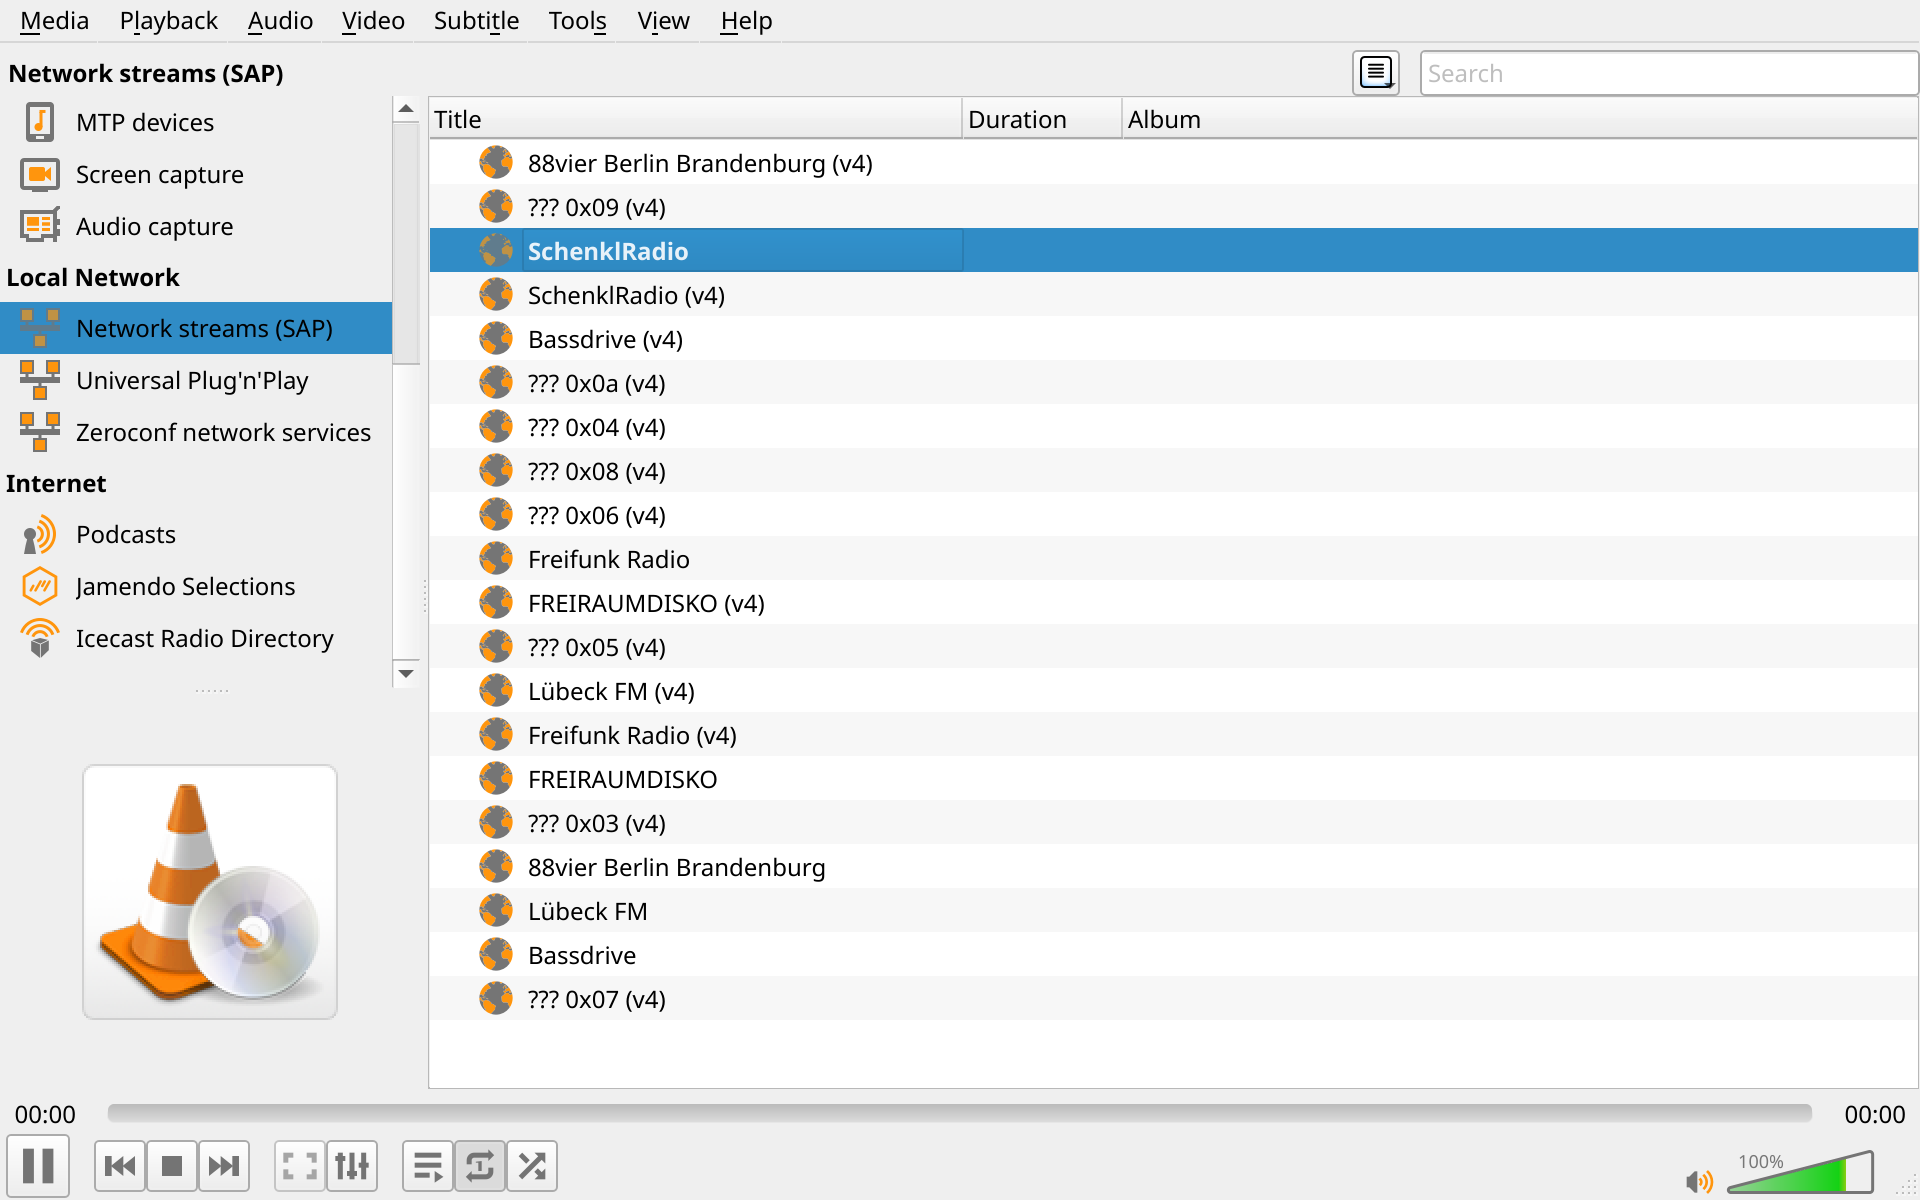Open the Media menu

55,21
